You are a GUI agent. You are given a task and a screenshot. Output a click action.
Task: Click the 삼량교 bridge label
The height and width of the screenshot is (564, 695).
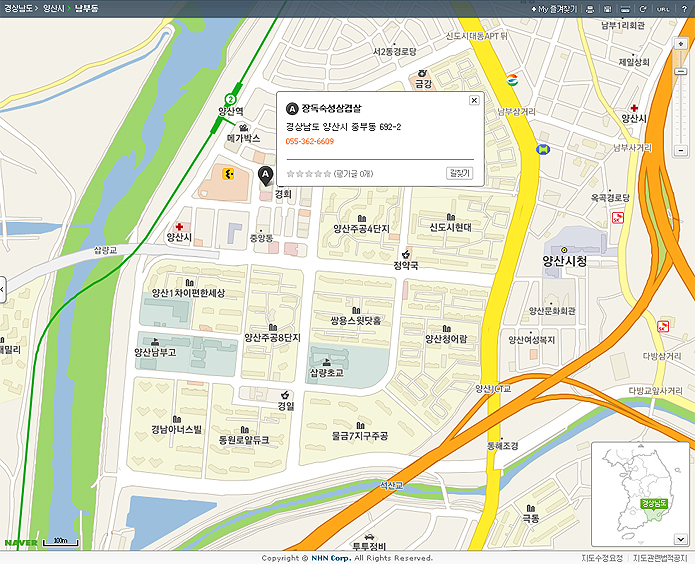(x=105, y=251)
